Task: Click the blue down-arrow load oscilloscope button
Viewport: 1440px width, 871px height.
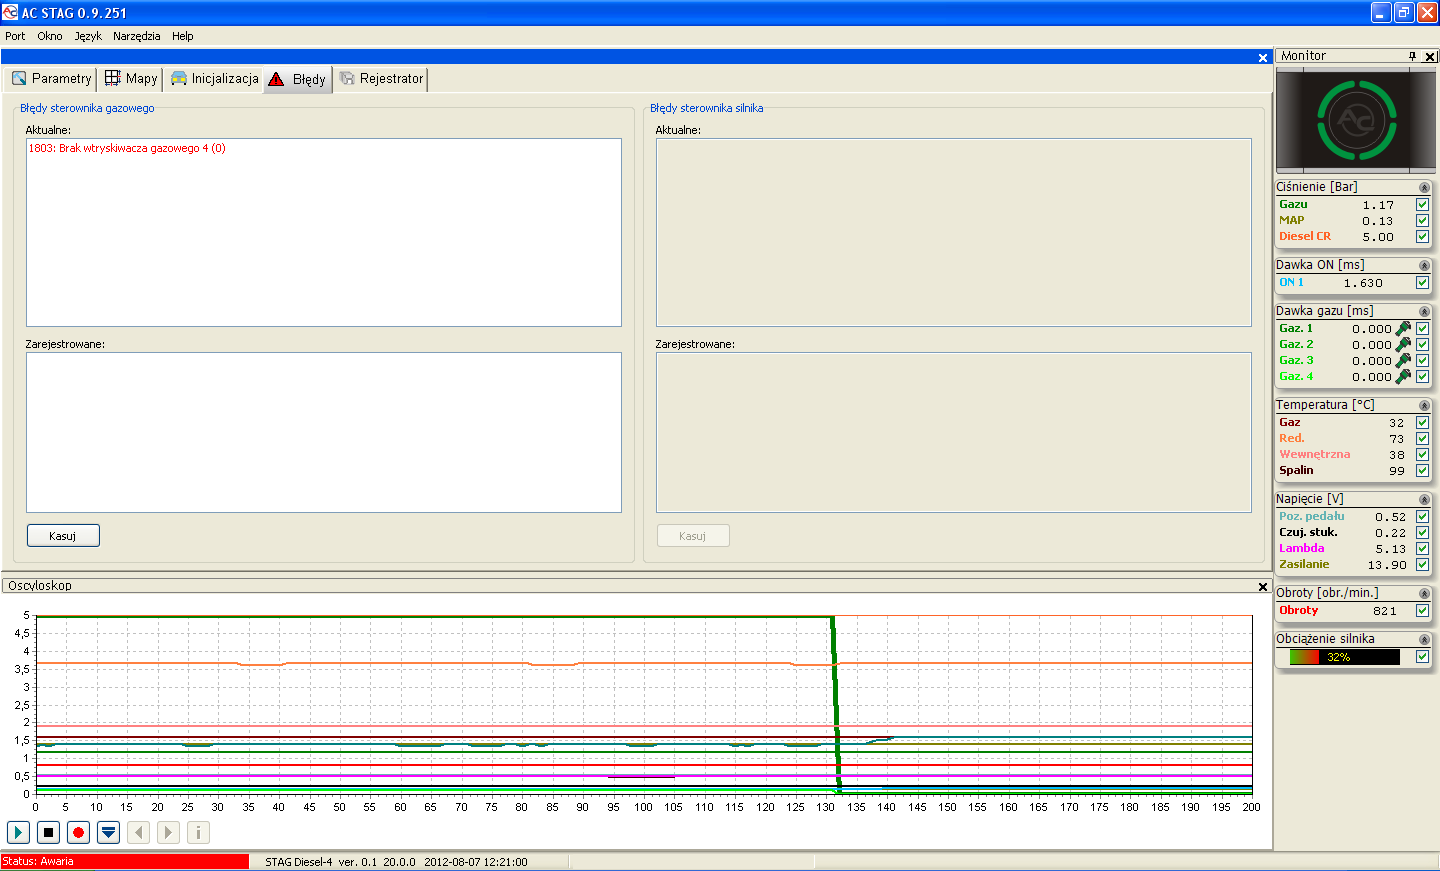Action: pos(109,832)
